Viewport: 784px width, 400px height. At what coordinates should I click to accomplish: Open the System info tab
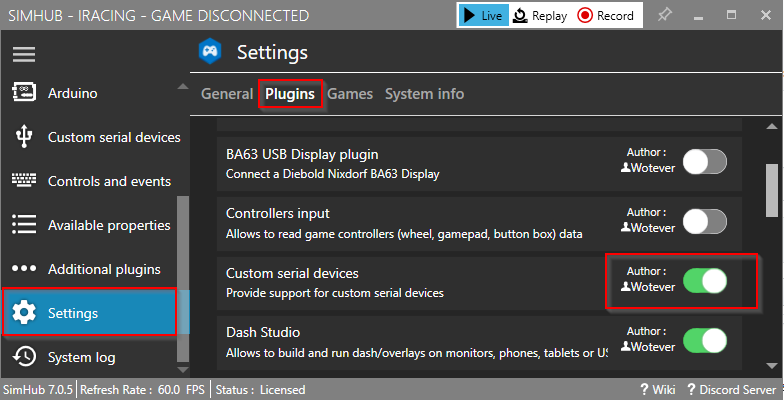tap(424, 94)
